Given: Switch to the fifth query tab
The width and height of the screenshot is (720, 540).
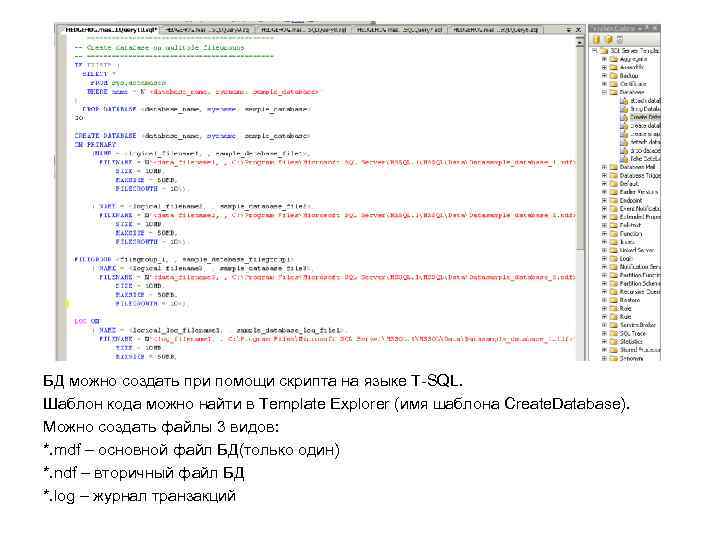Looking at the screenshot, I should click(x=495, y=30).
